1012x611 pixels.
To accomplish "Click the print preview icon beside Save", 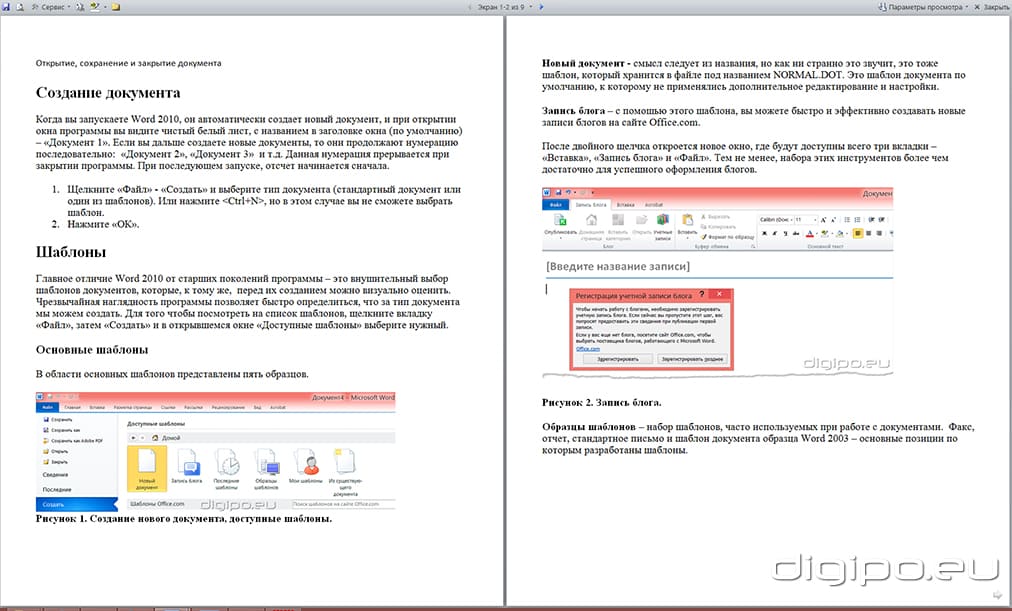I will [x=21, y=6].
